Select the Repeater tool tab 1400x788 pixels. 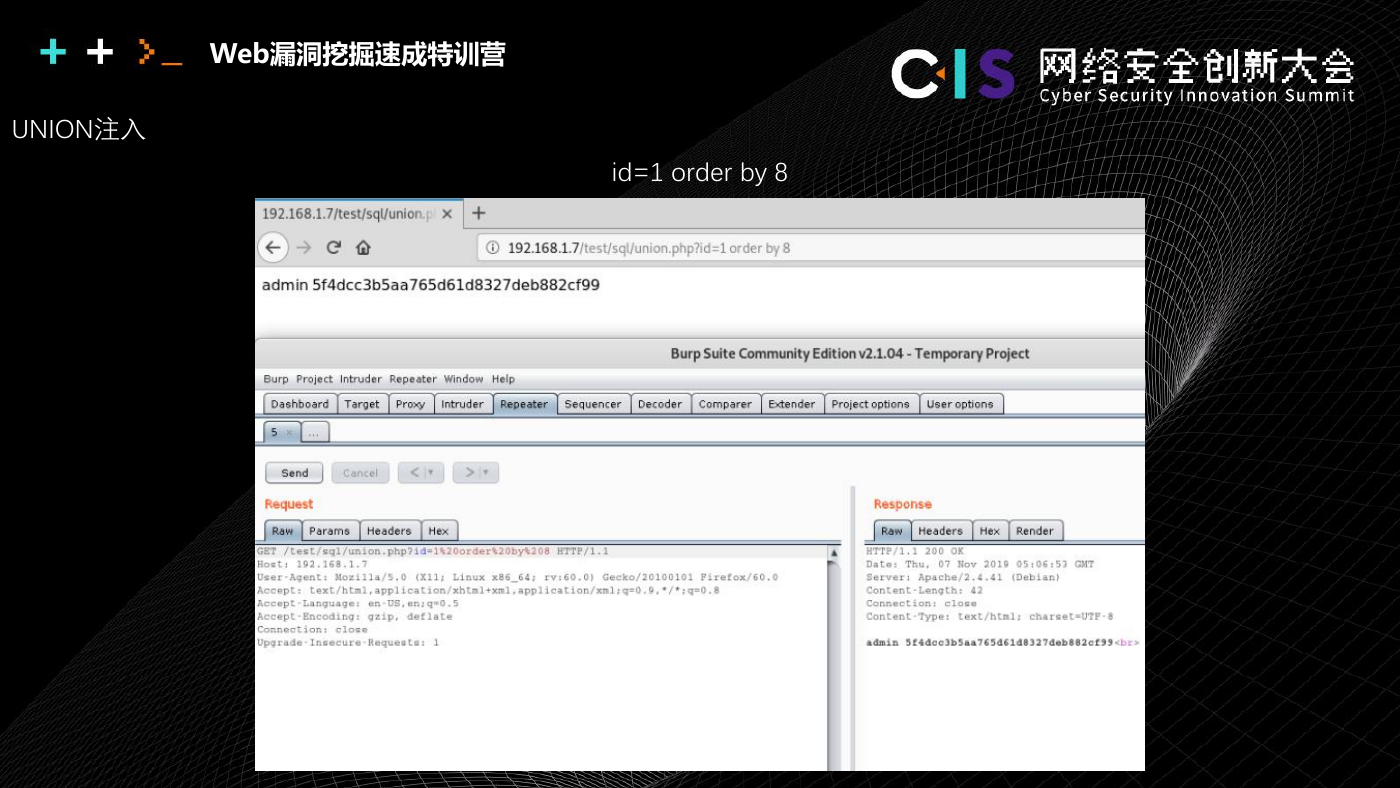(x=524, y=404)
